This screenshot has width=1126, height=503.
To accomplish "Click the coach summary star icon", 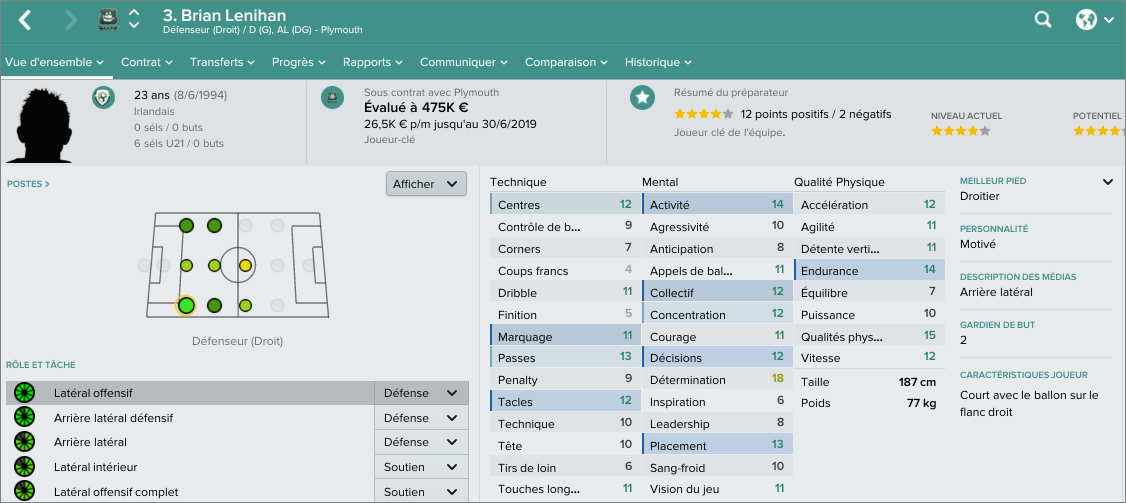I will click(x=642, y=97).
